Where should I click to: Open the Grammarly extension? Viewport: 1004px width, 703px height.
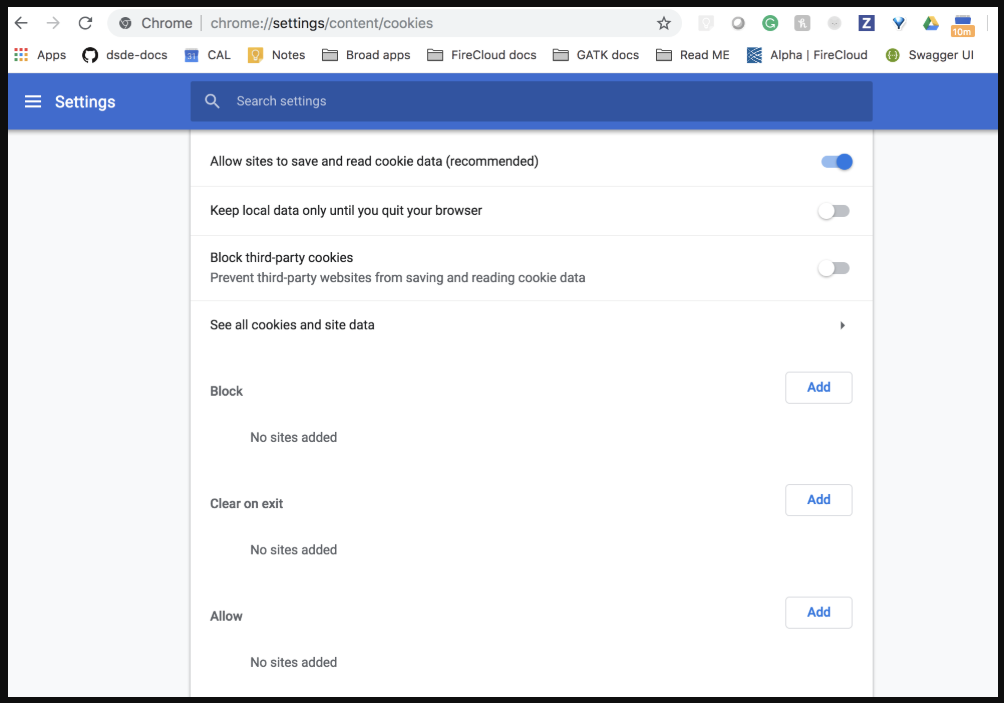(x=770, y=24)
